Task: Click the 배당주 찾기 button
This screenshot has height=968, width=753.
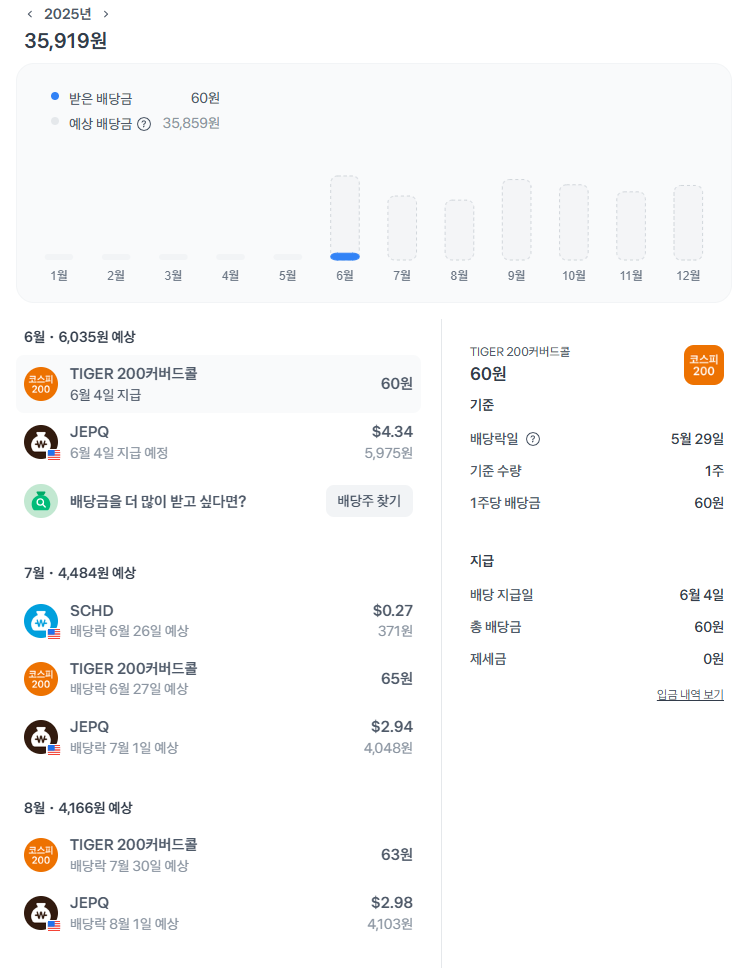Action: click(369, 501)
